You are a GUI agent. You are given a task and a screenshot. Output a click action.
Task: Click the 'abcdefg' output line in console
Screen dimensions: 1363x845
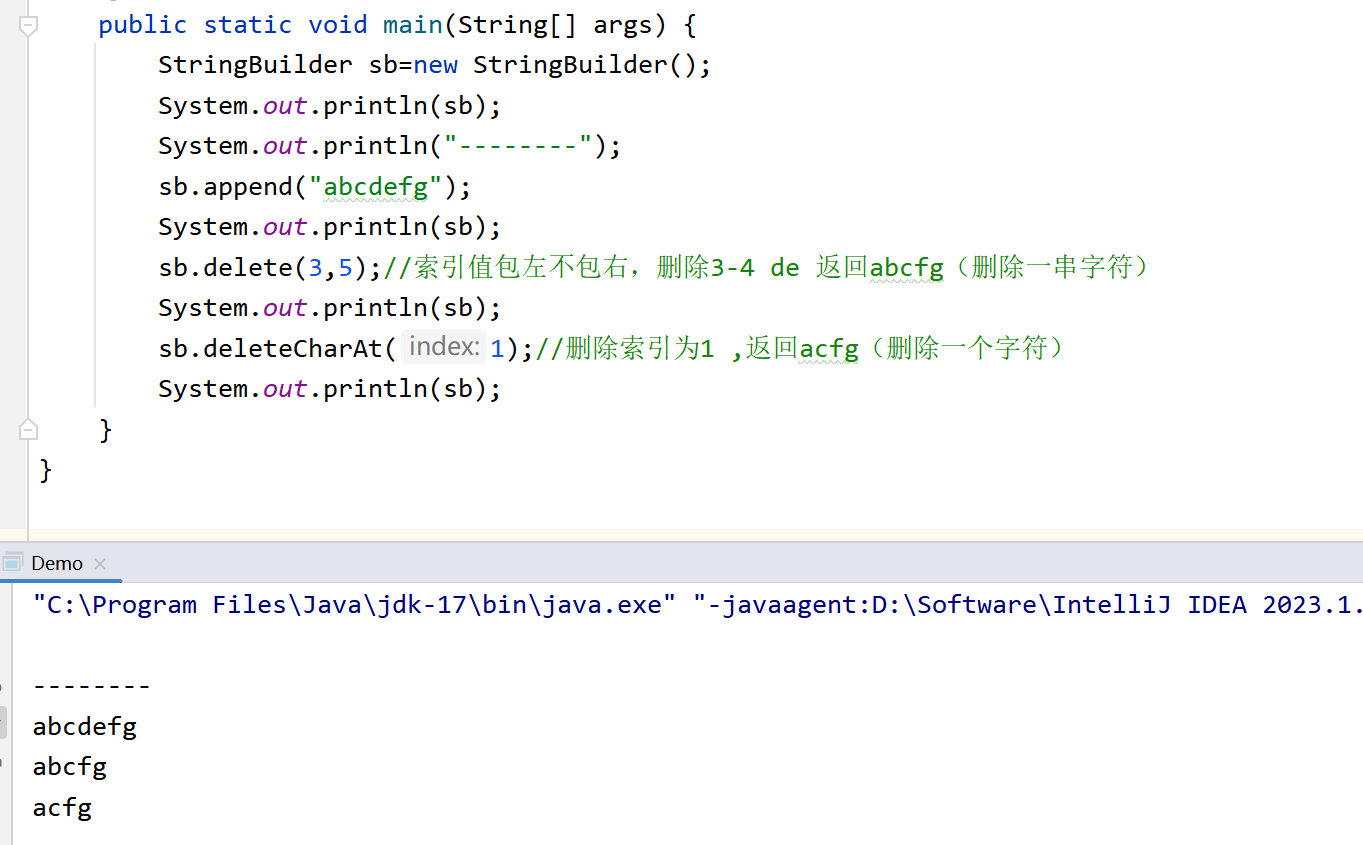pyautogui.click(x=85, y=726)
